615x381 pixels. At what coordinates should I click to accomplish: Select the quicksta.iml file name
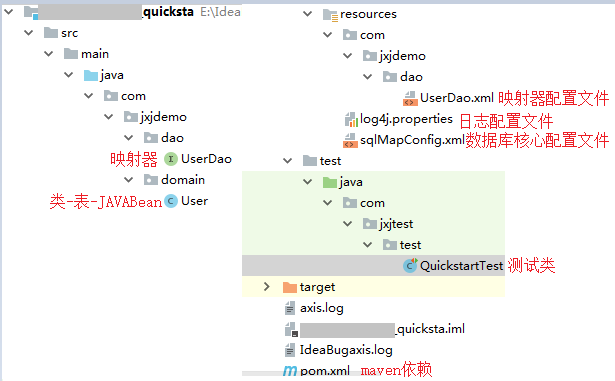coord(431,329)
